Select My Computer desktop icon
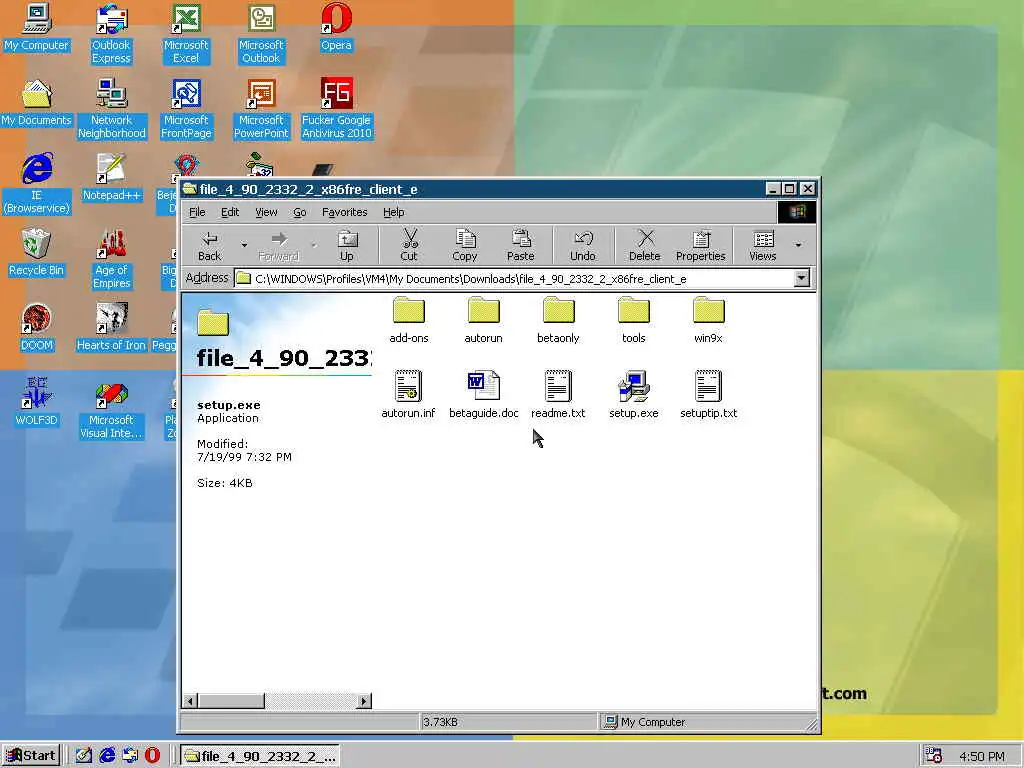1024x768 pixels. coord(37,28)
